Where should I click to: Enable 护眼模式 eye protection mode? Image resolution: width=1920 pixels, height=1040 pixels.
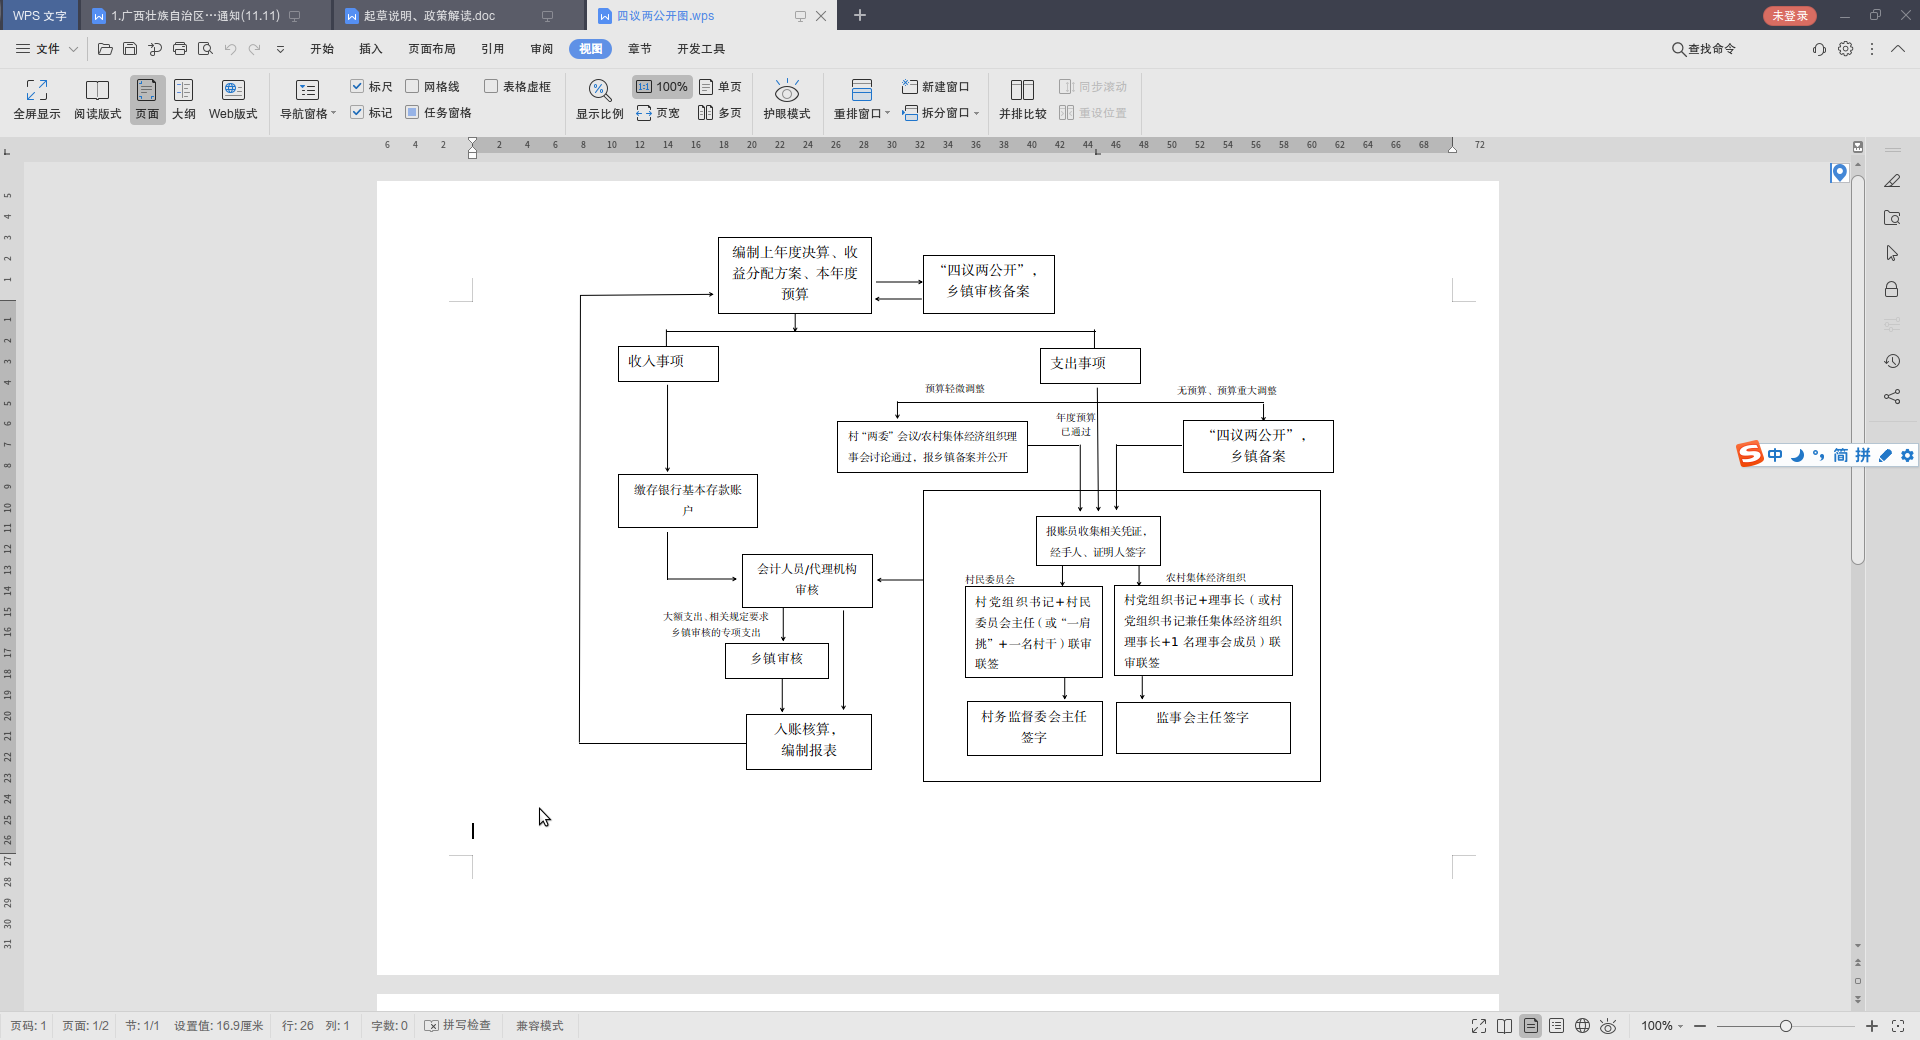click(787, 91)
